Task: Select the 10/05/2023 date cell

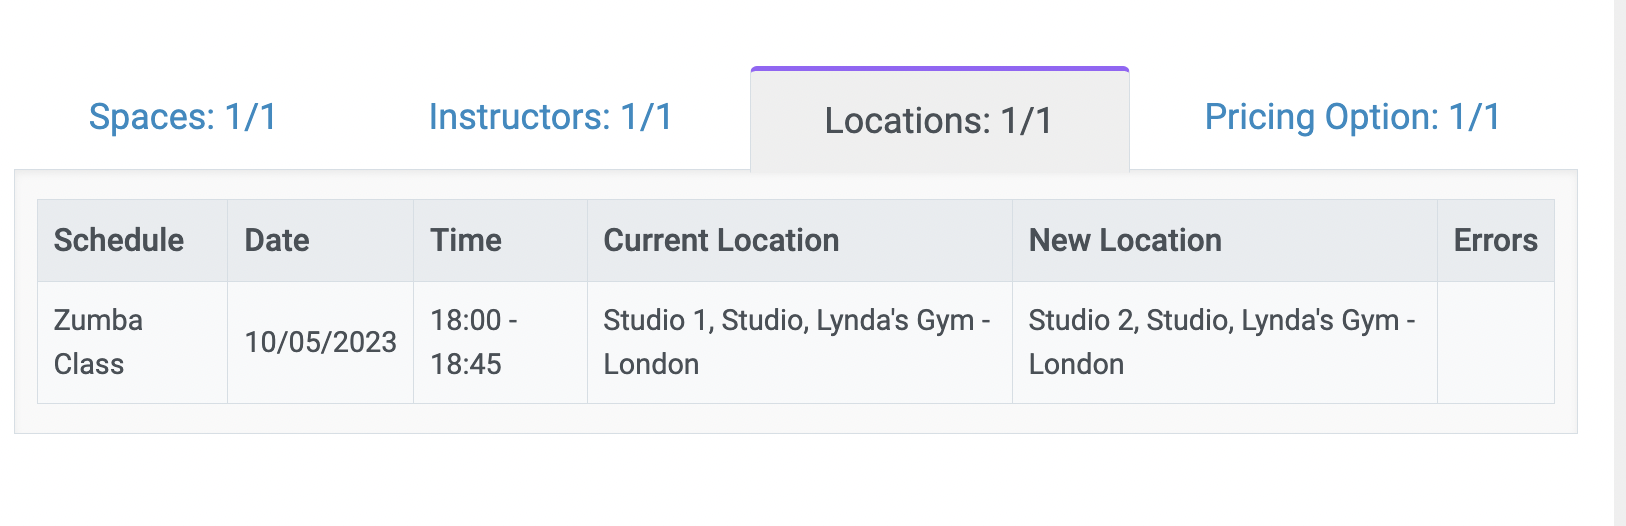Action: point(320,342)
